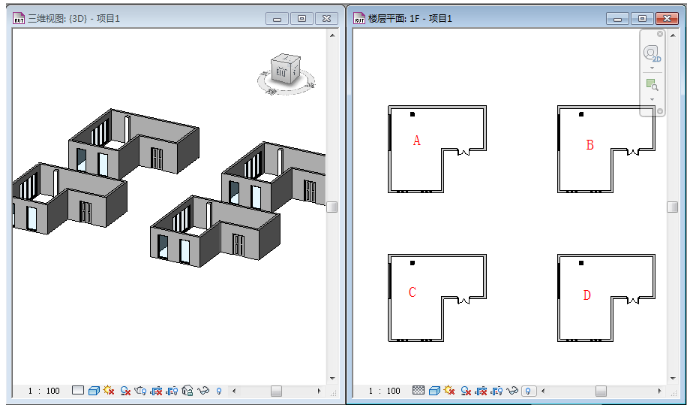The height and width of the screenshot is (413, 694).
Task: Expand the Zoom options arrow on the navigation bar
Action: 652,99
